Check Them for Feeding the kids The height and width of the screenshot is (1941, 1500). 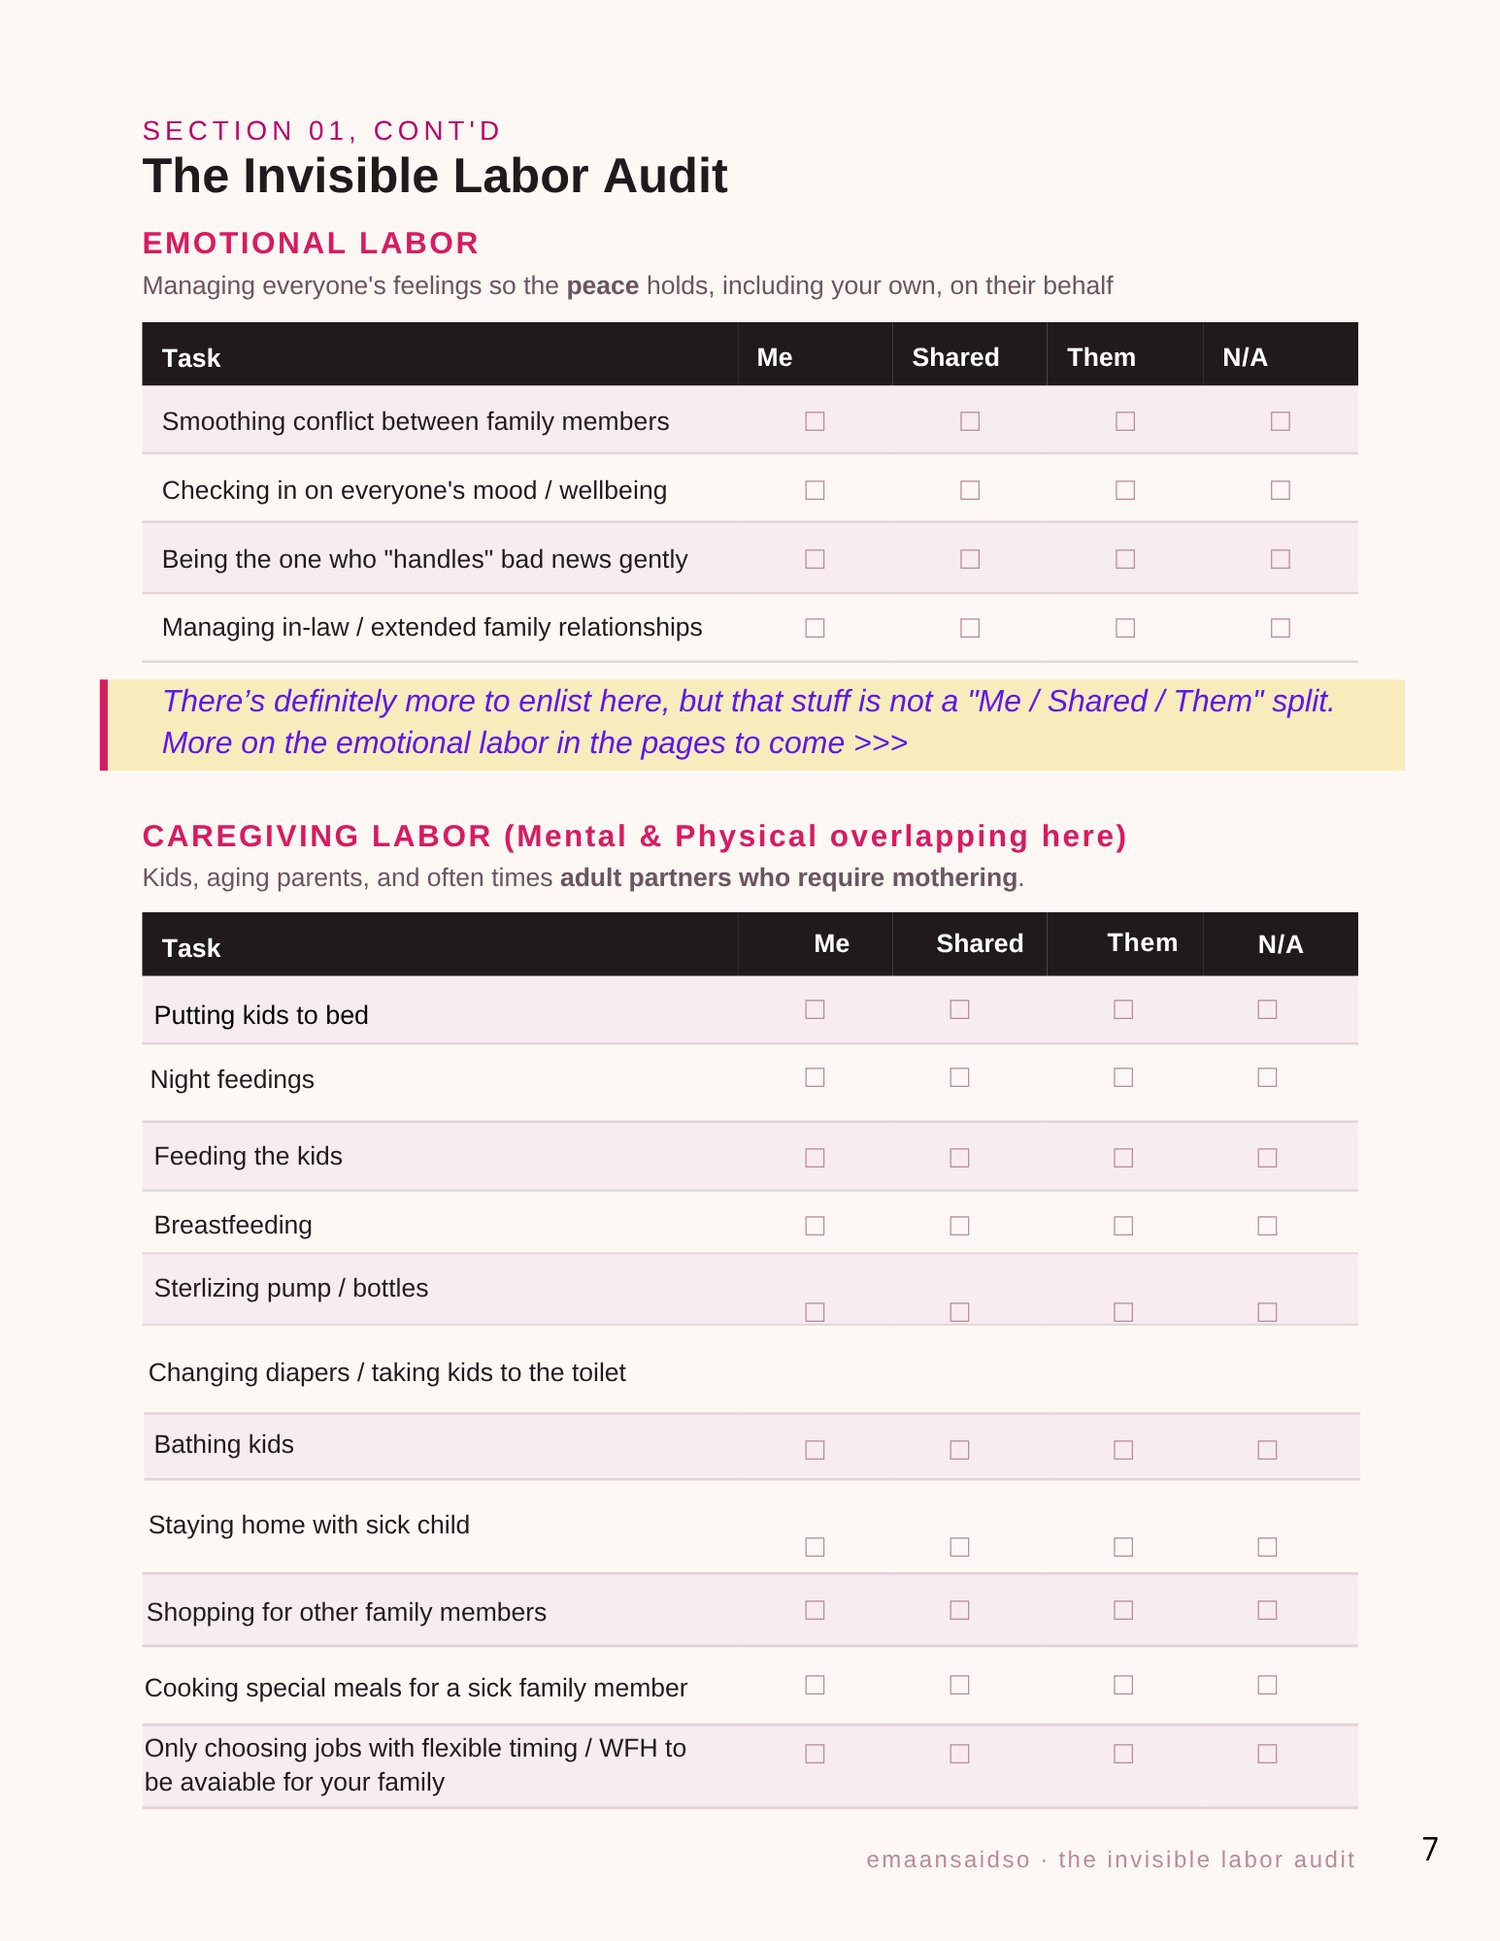click(x=1124, y=1157)
